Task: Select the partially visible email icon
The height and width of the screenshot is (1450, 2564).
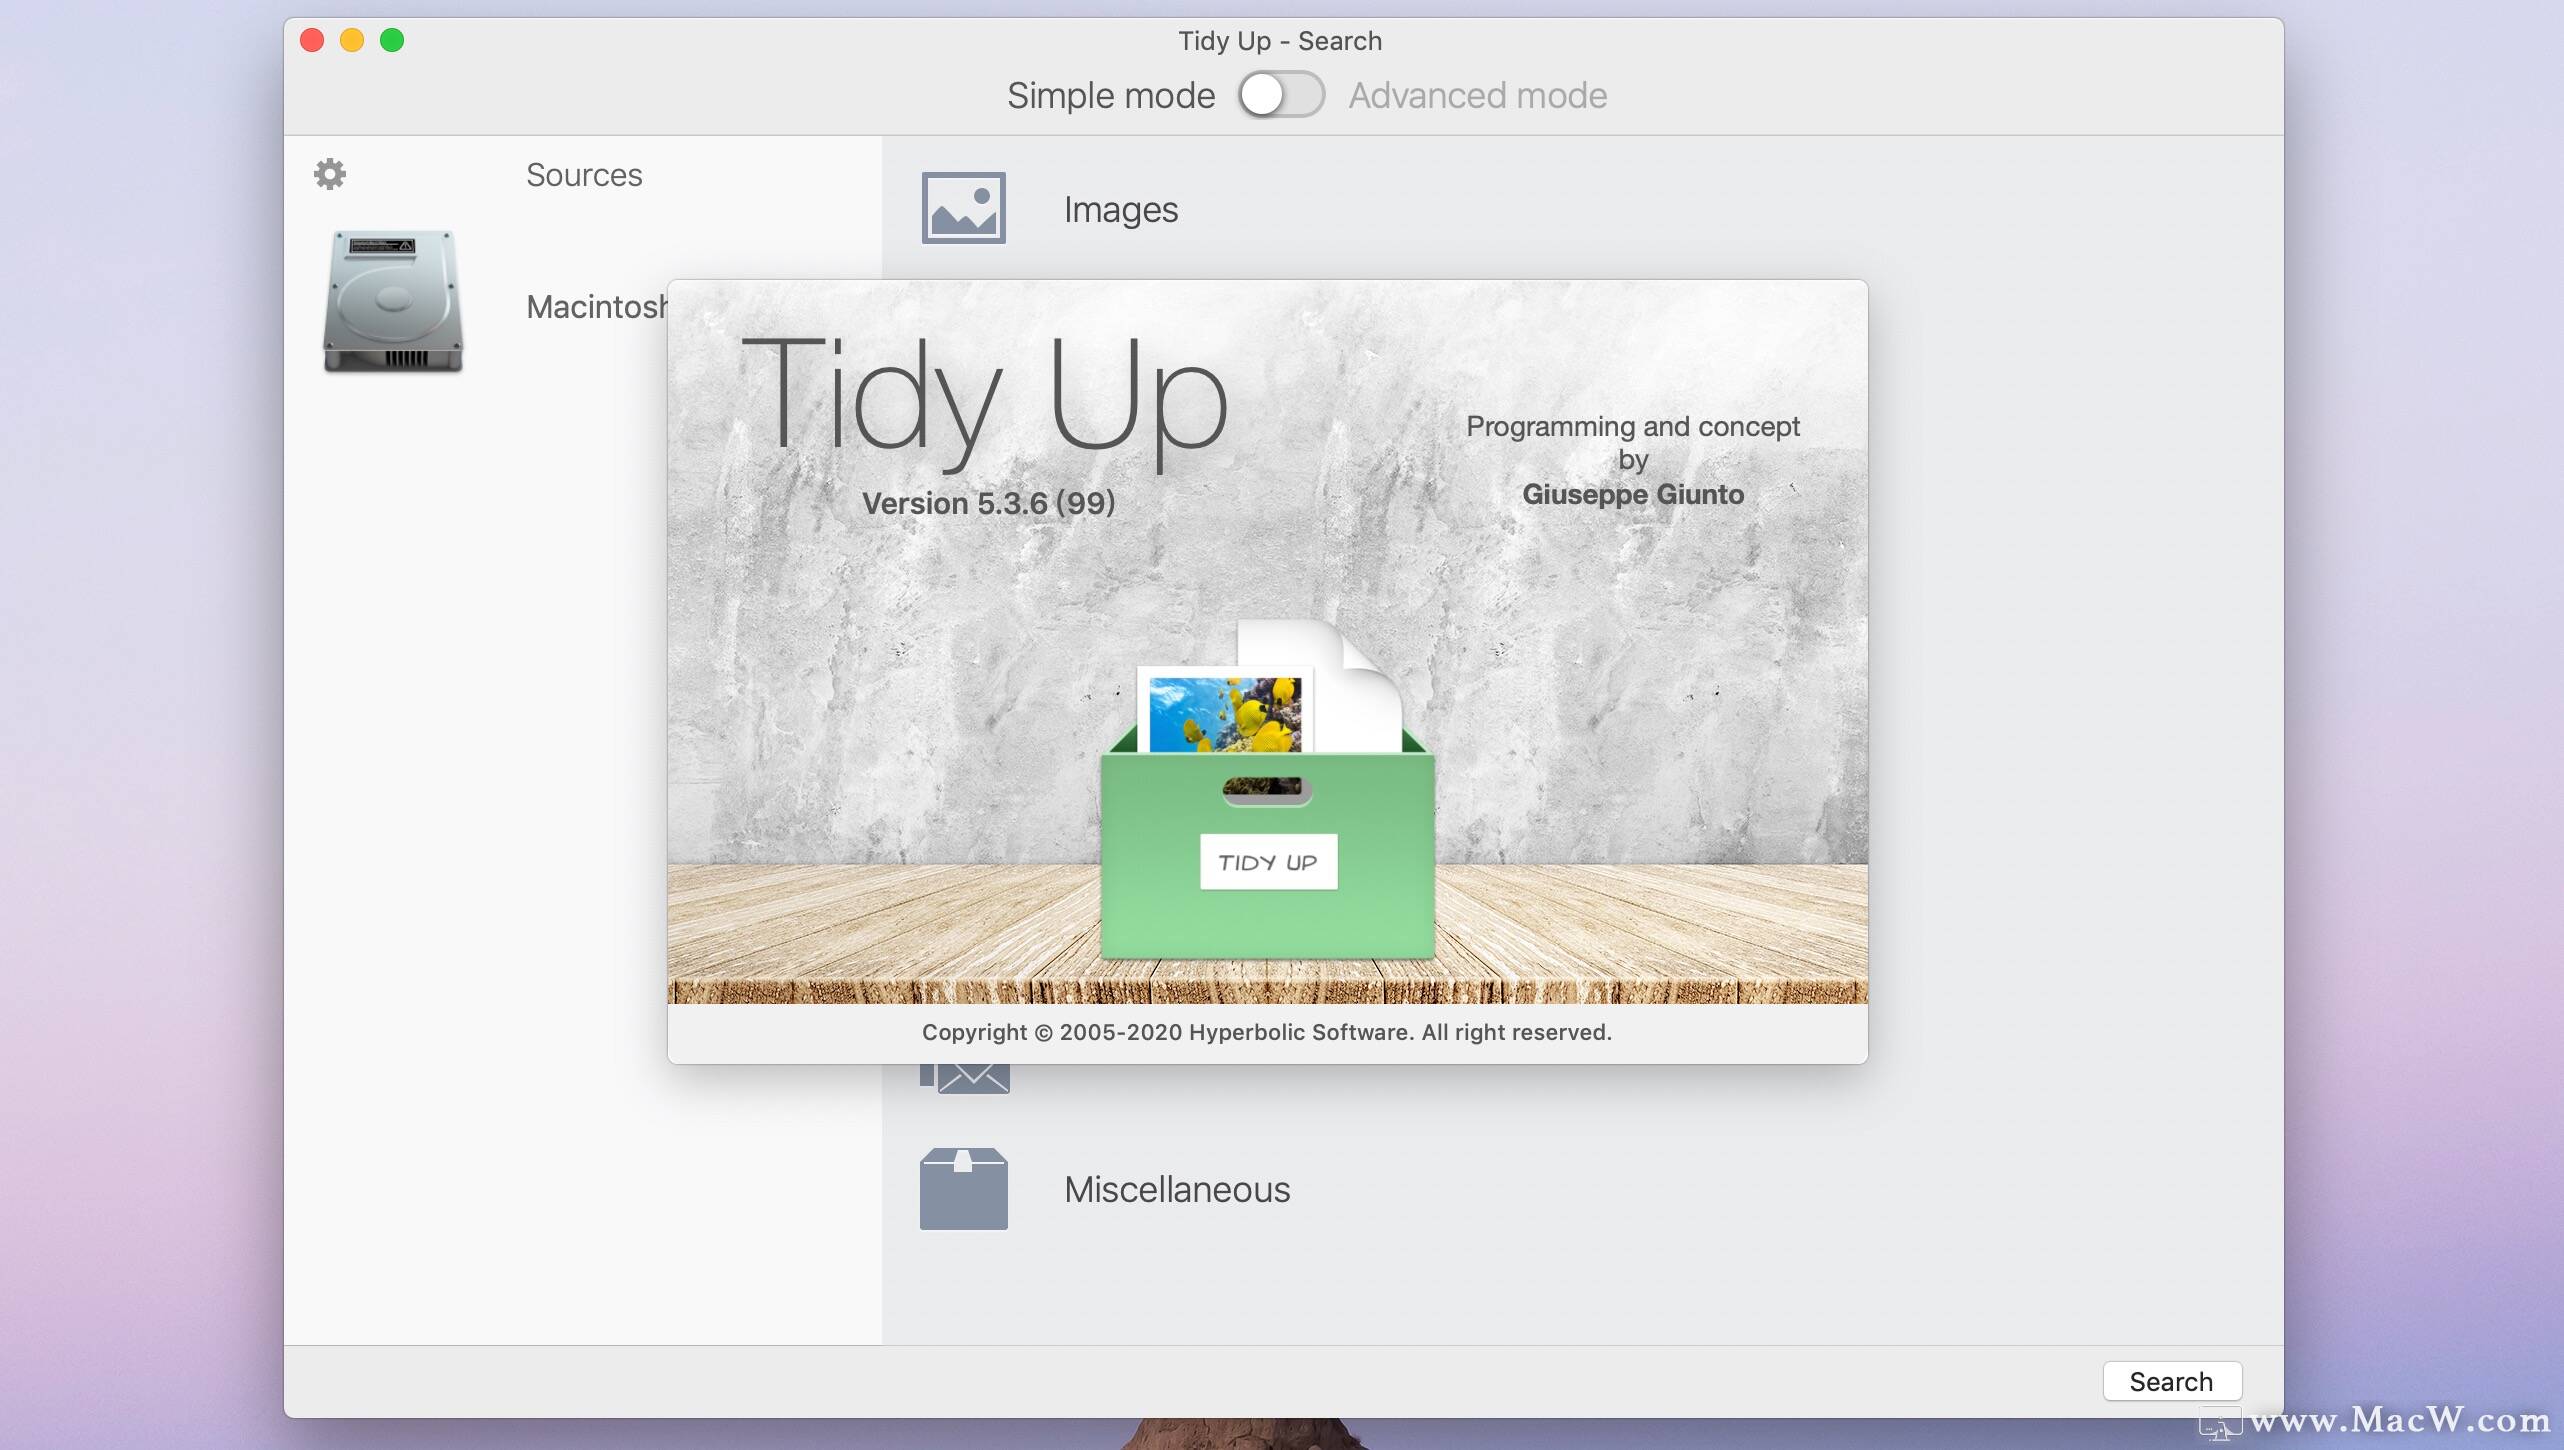Action: coord(962,1076)
